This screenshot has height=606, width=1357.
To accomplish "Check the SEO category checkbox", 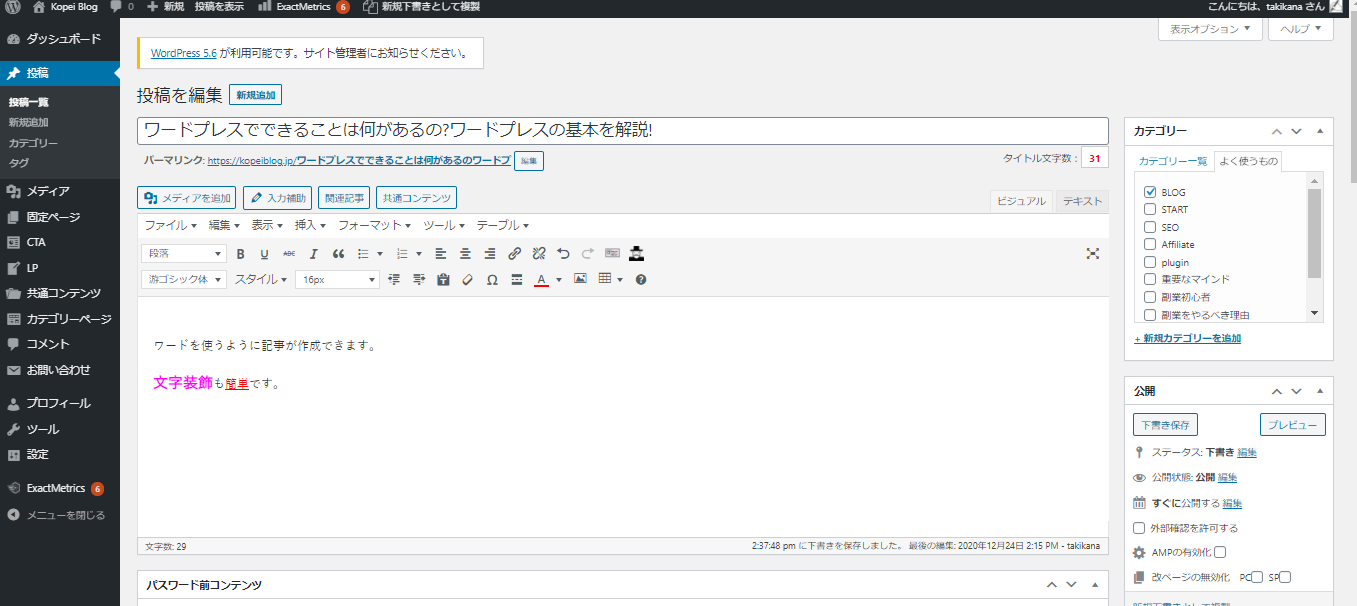I will [1149, 227].
